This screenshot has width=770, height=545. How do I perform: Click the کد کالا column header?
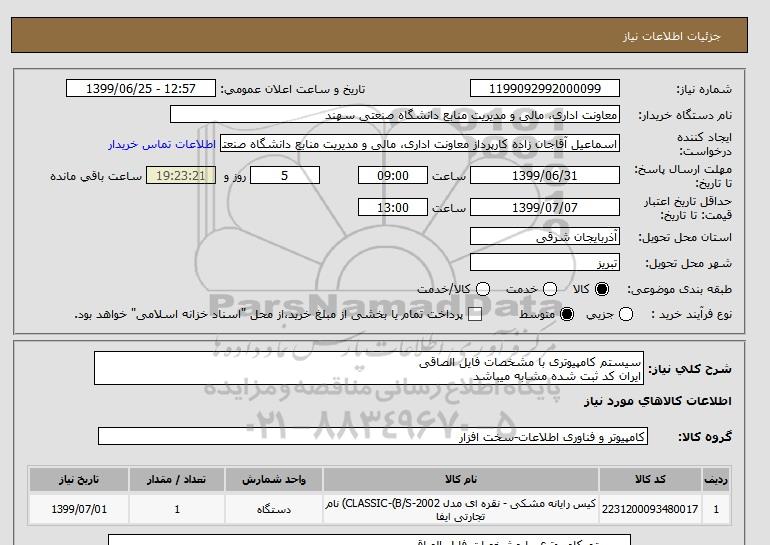650,479
